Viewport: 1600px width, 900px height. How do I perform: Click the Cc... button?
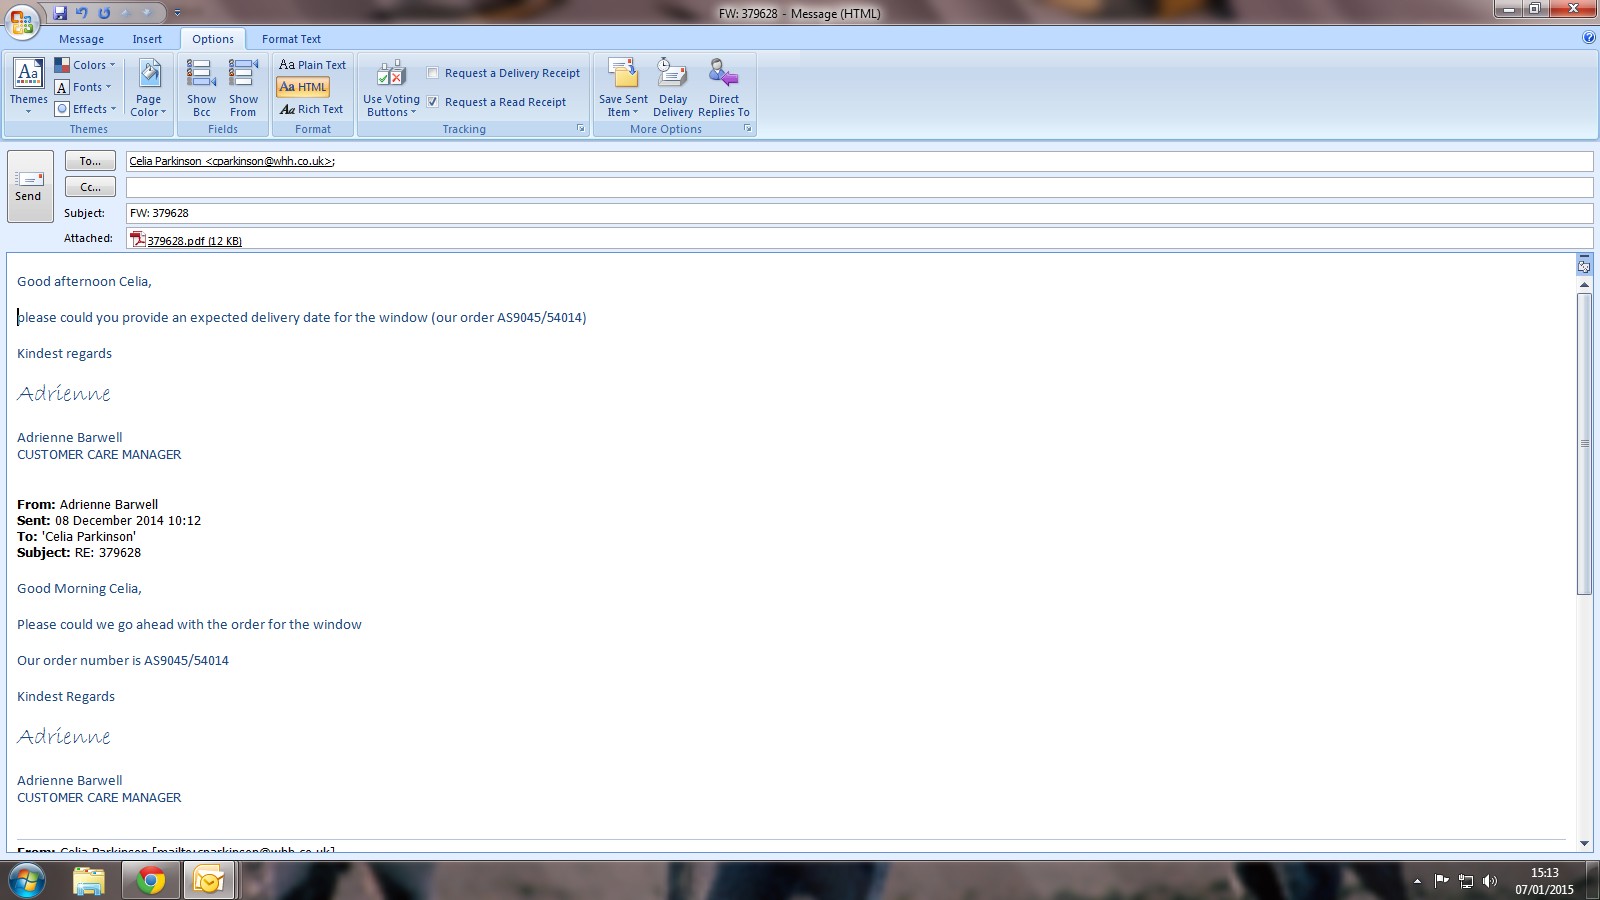click(x=90, y=187)
